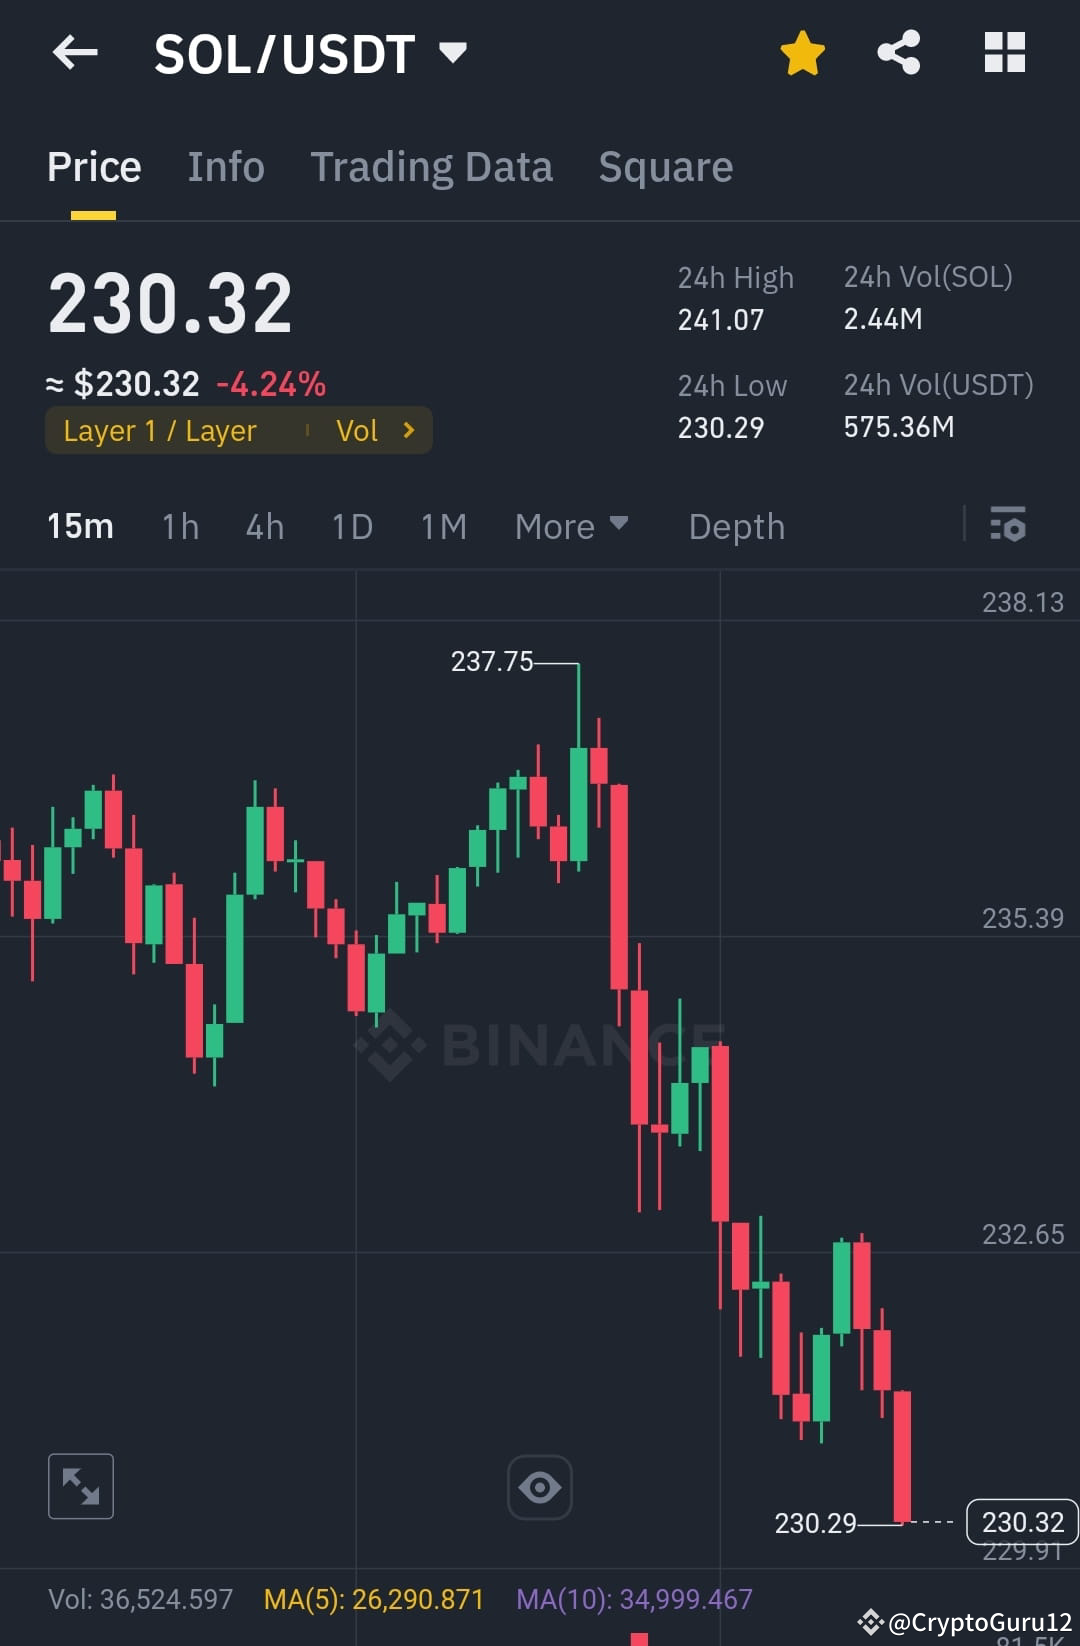The height and width of the screenshot is (1646, 1080).
Task: Select the 15m timeframe
Action: [x=80, y=526]
